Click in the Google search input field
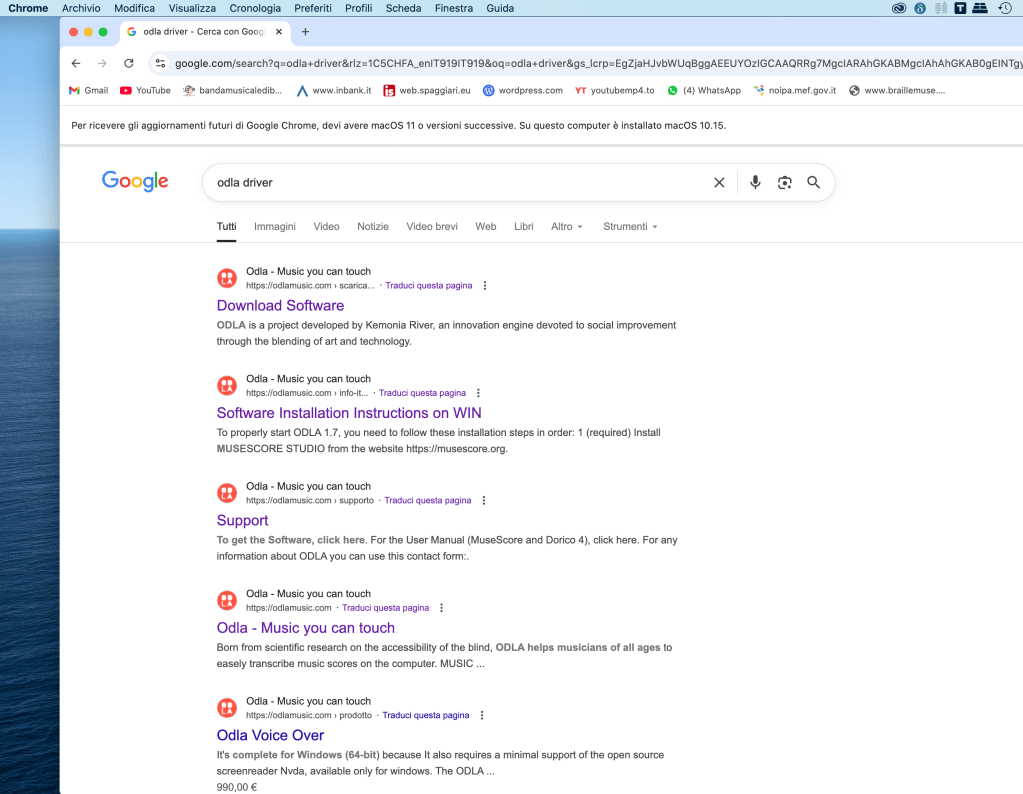 [450, 182]
